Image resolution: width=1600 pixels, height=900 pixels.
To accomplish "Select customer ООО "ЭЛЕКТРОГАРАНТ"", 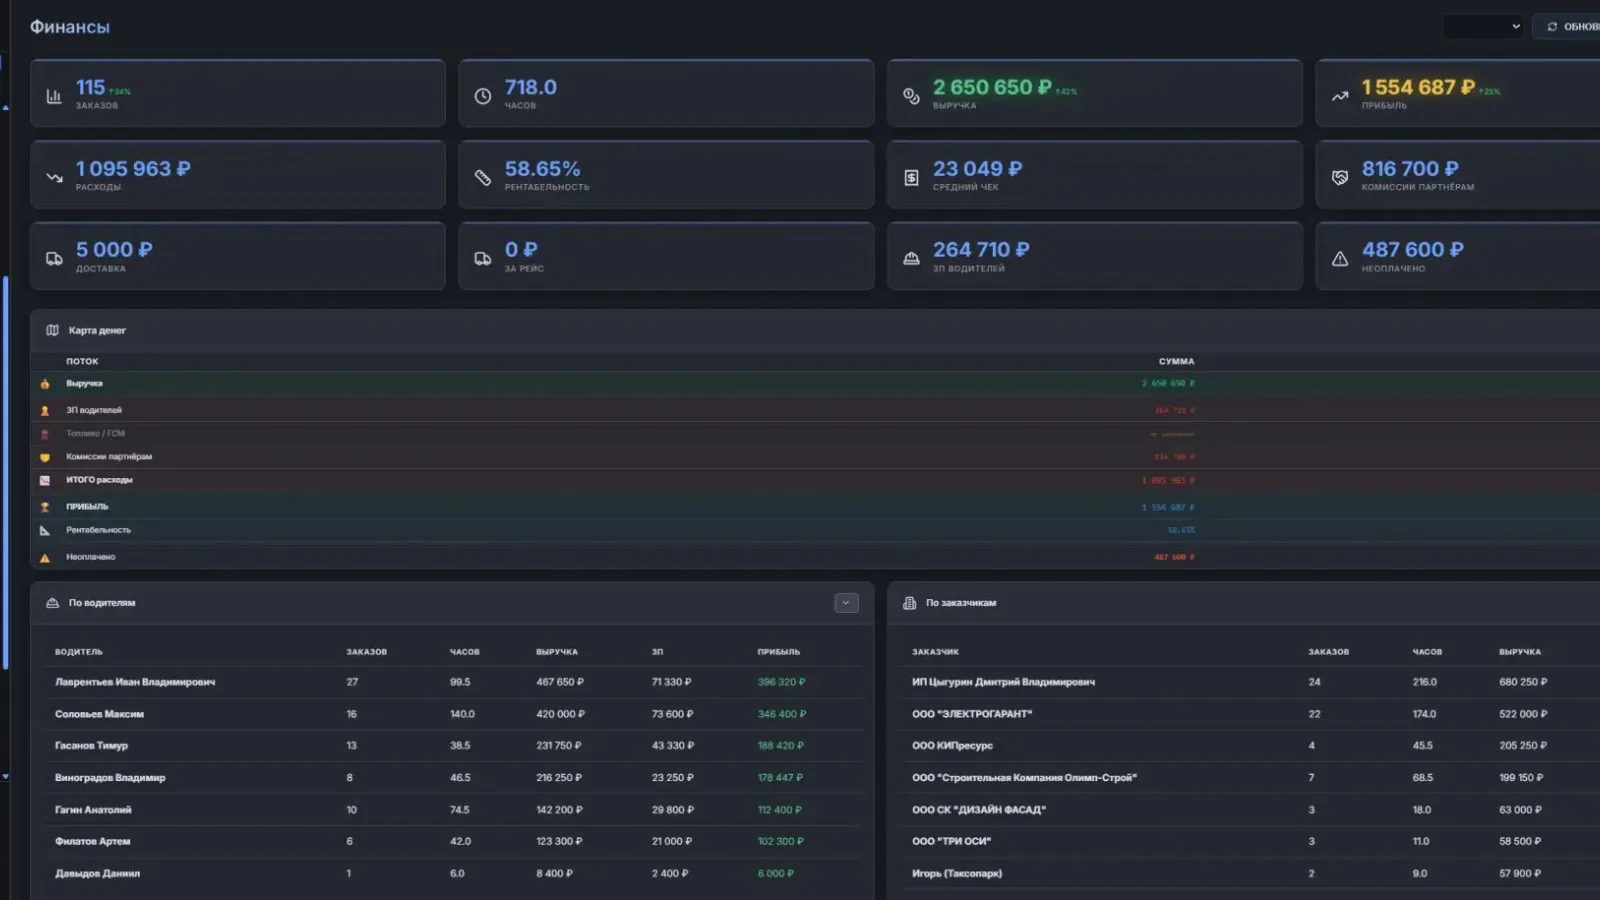I will 972,714.
